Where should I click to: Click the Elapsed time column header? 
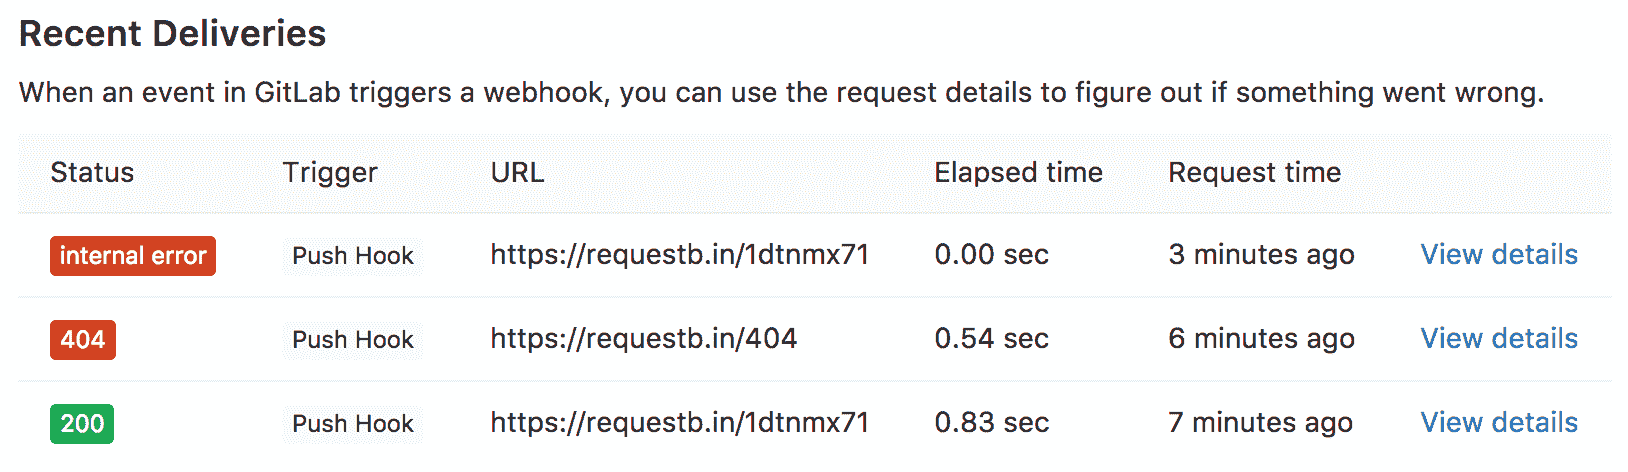click(1018, 173)
